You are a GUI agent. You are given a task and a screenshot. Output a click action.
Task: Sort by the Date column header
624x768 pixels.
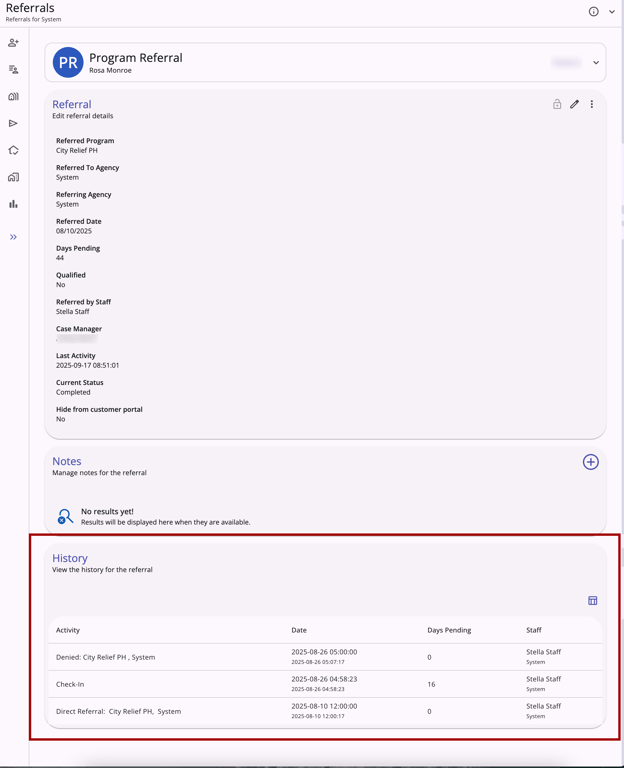coord(299,630)
